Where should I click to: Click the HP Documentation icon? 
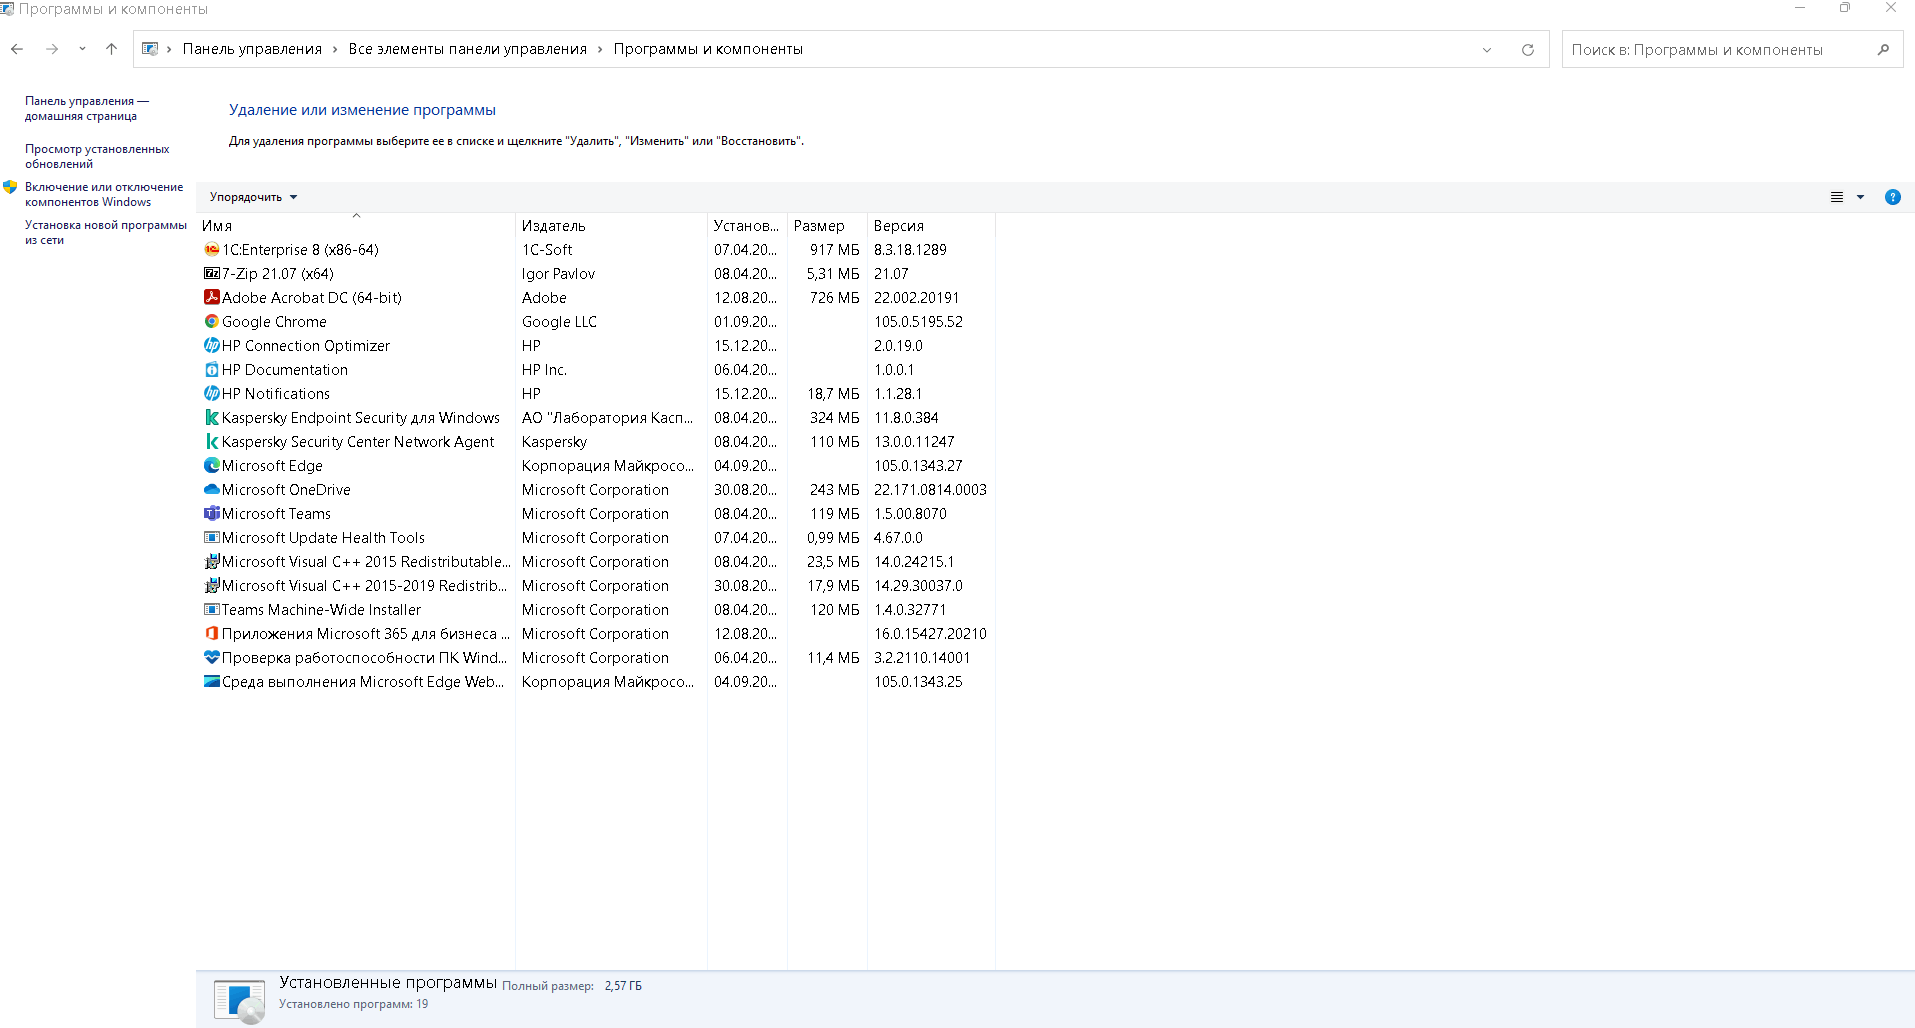pyautogui.click(x=212, y=370)
